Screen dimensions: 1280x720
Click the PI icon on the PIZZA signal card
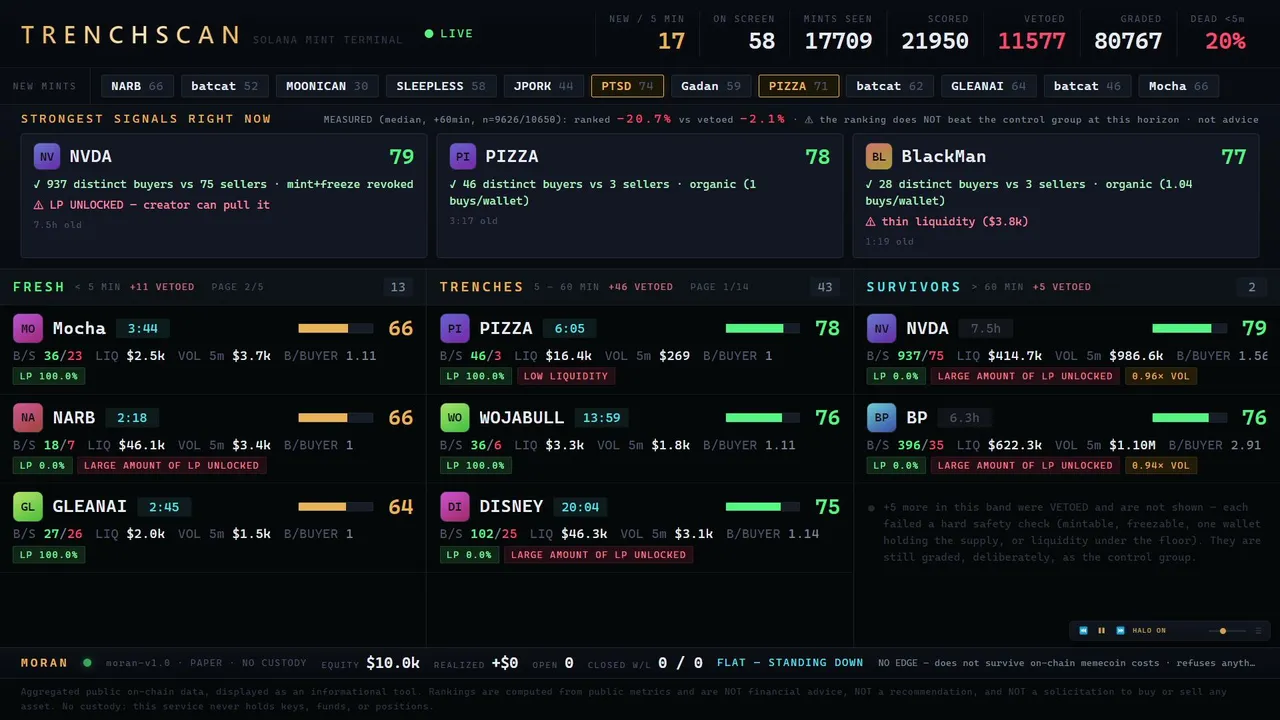(x=463, y=157)
